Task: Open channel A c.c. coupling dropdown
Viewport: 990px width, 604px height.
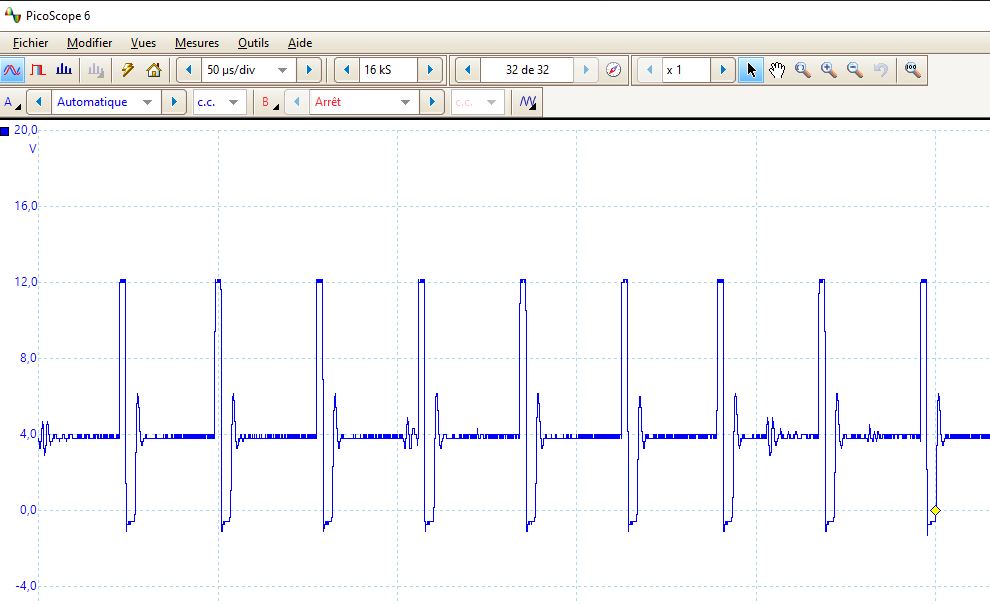Action: [218, 102]
